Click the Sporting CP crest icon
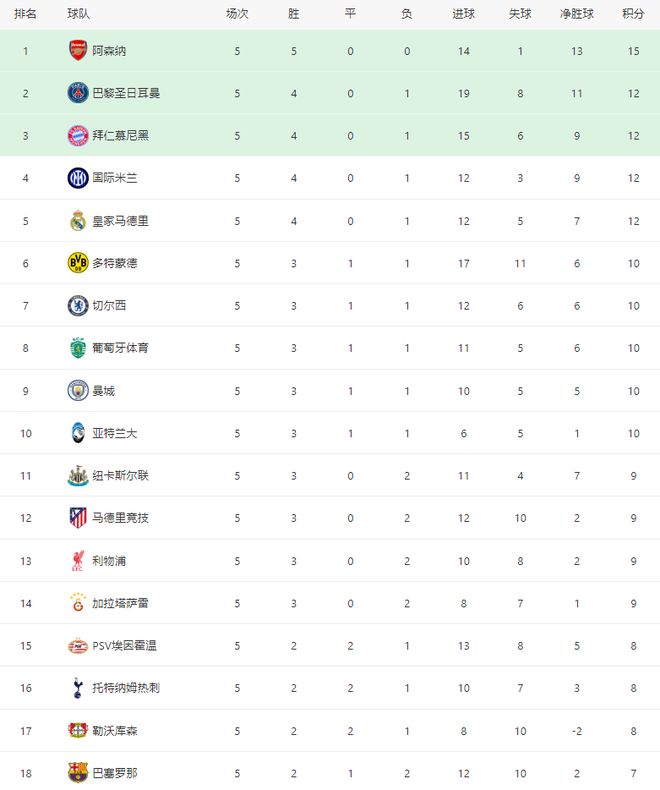Screen dimensions: 660x790 coord(78,348)
